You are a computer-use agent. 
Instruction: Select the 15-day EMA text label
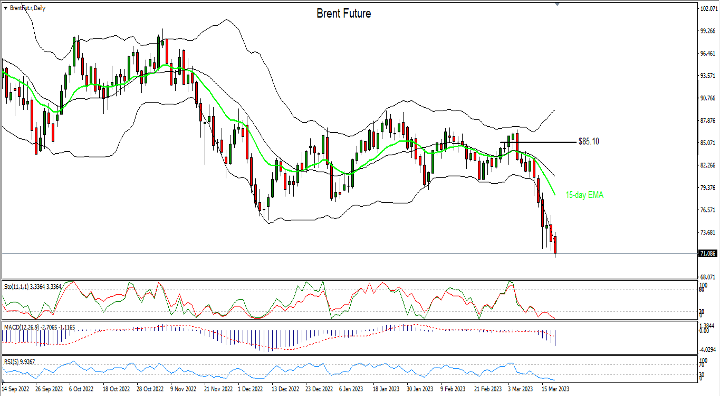coord(584,195)
